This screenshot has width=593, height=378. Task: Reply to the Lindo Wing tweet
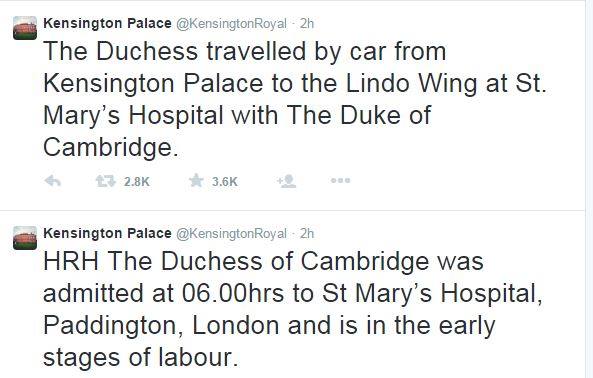[x=53, y=181]
